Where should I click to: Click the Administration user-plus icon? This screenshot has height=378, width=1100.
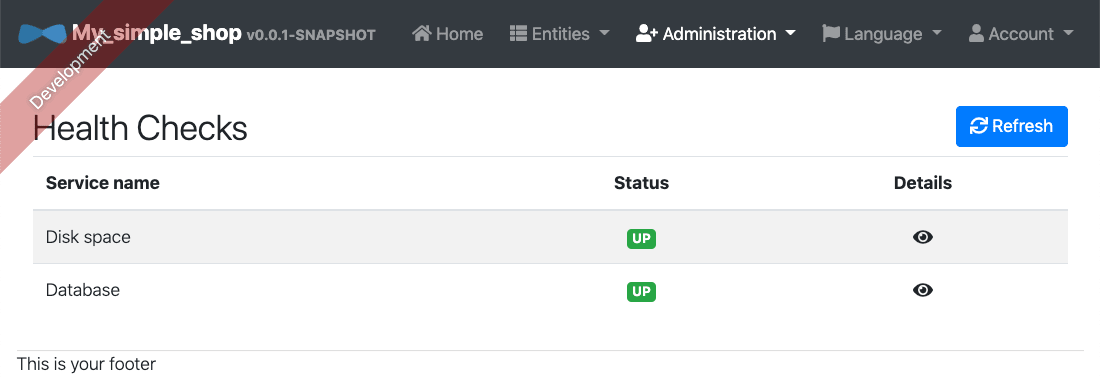[646, 33]
